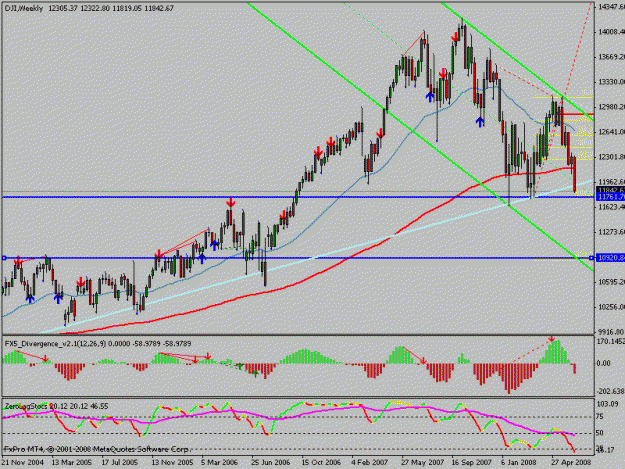Select the Fibonacci "50.0" level label

585,142
